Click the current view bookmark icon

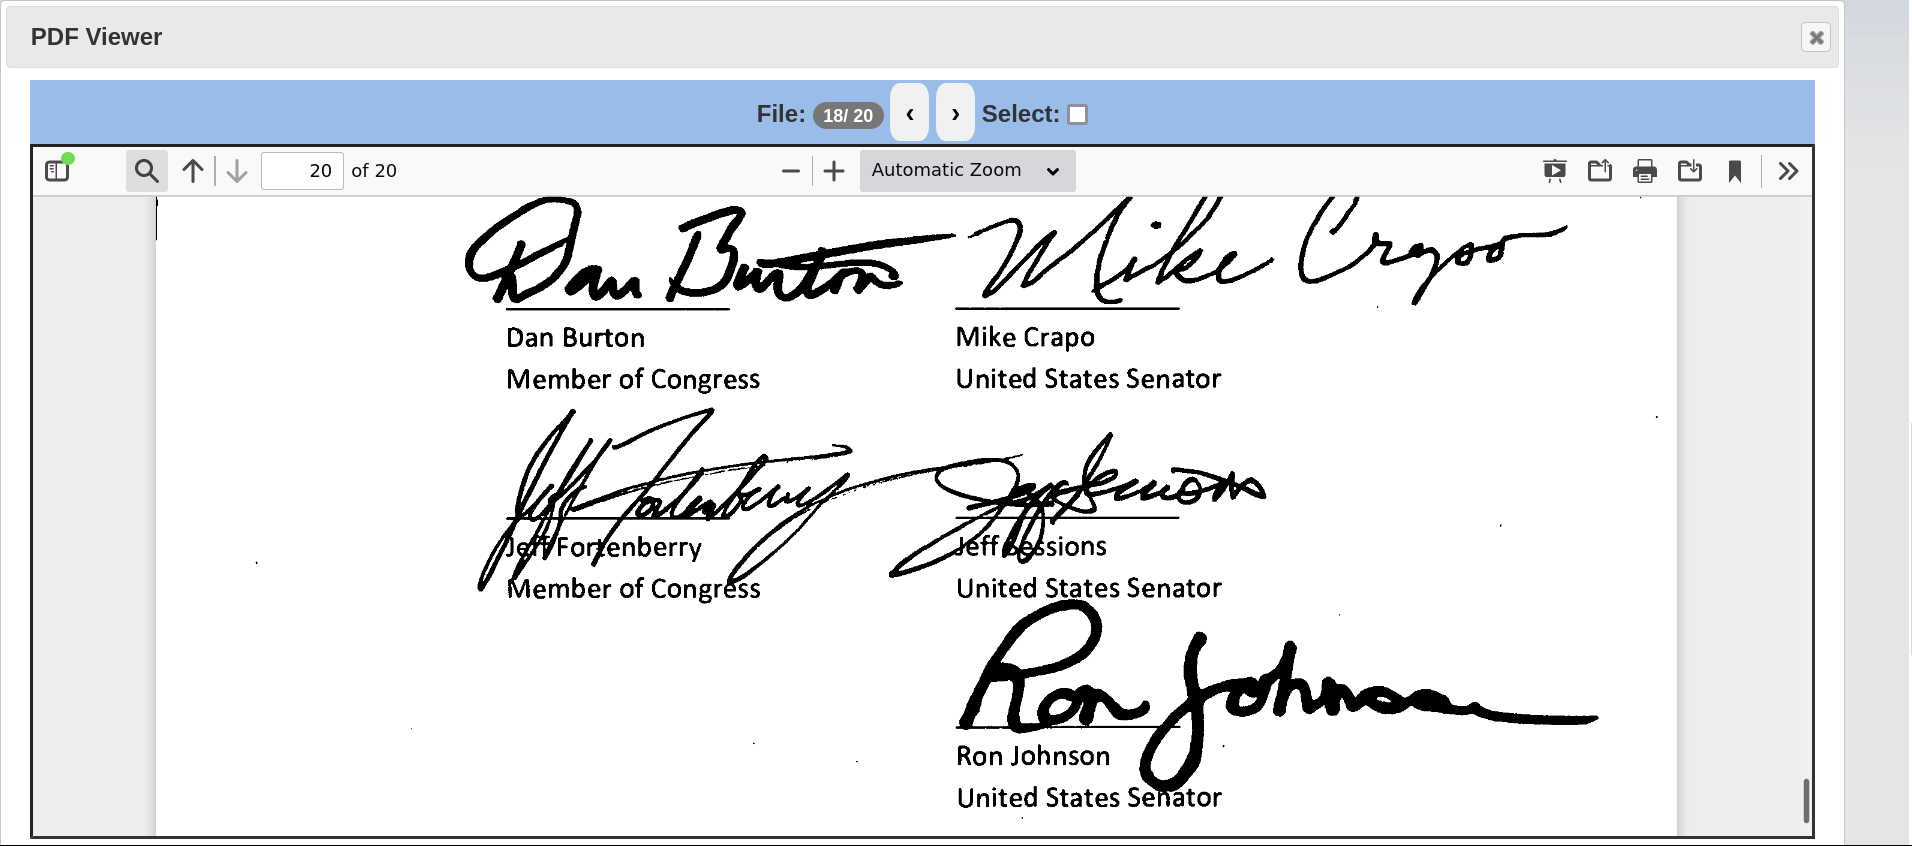tap(1735, 171)
